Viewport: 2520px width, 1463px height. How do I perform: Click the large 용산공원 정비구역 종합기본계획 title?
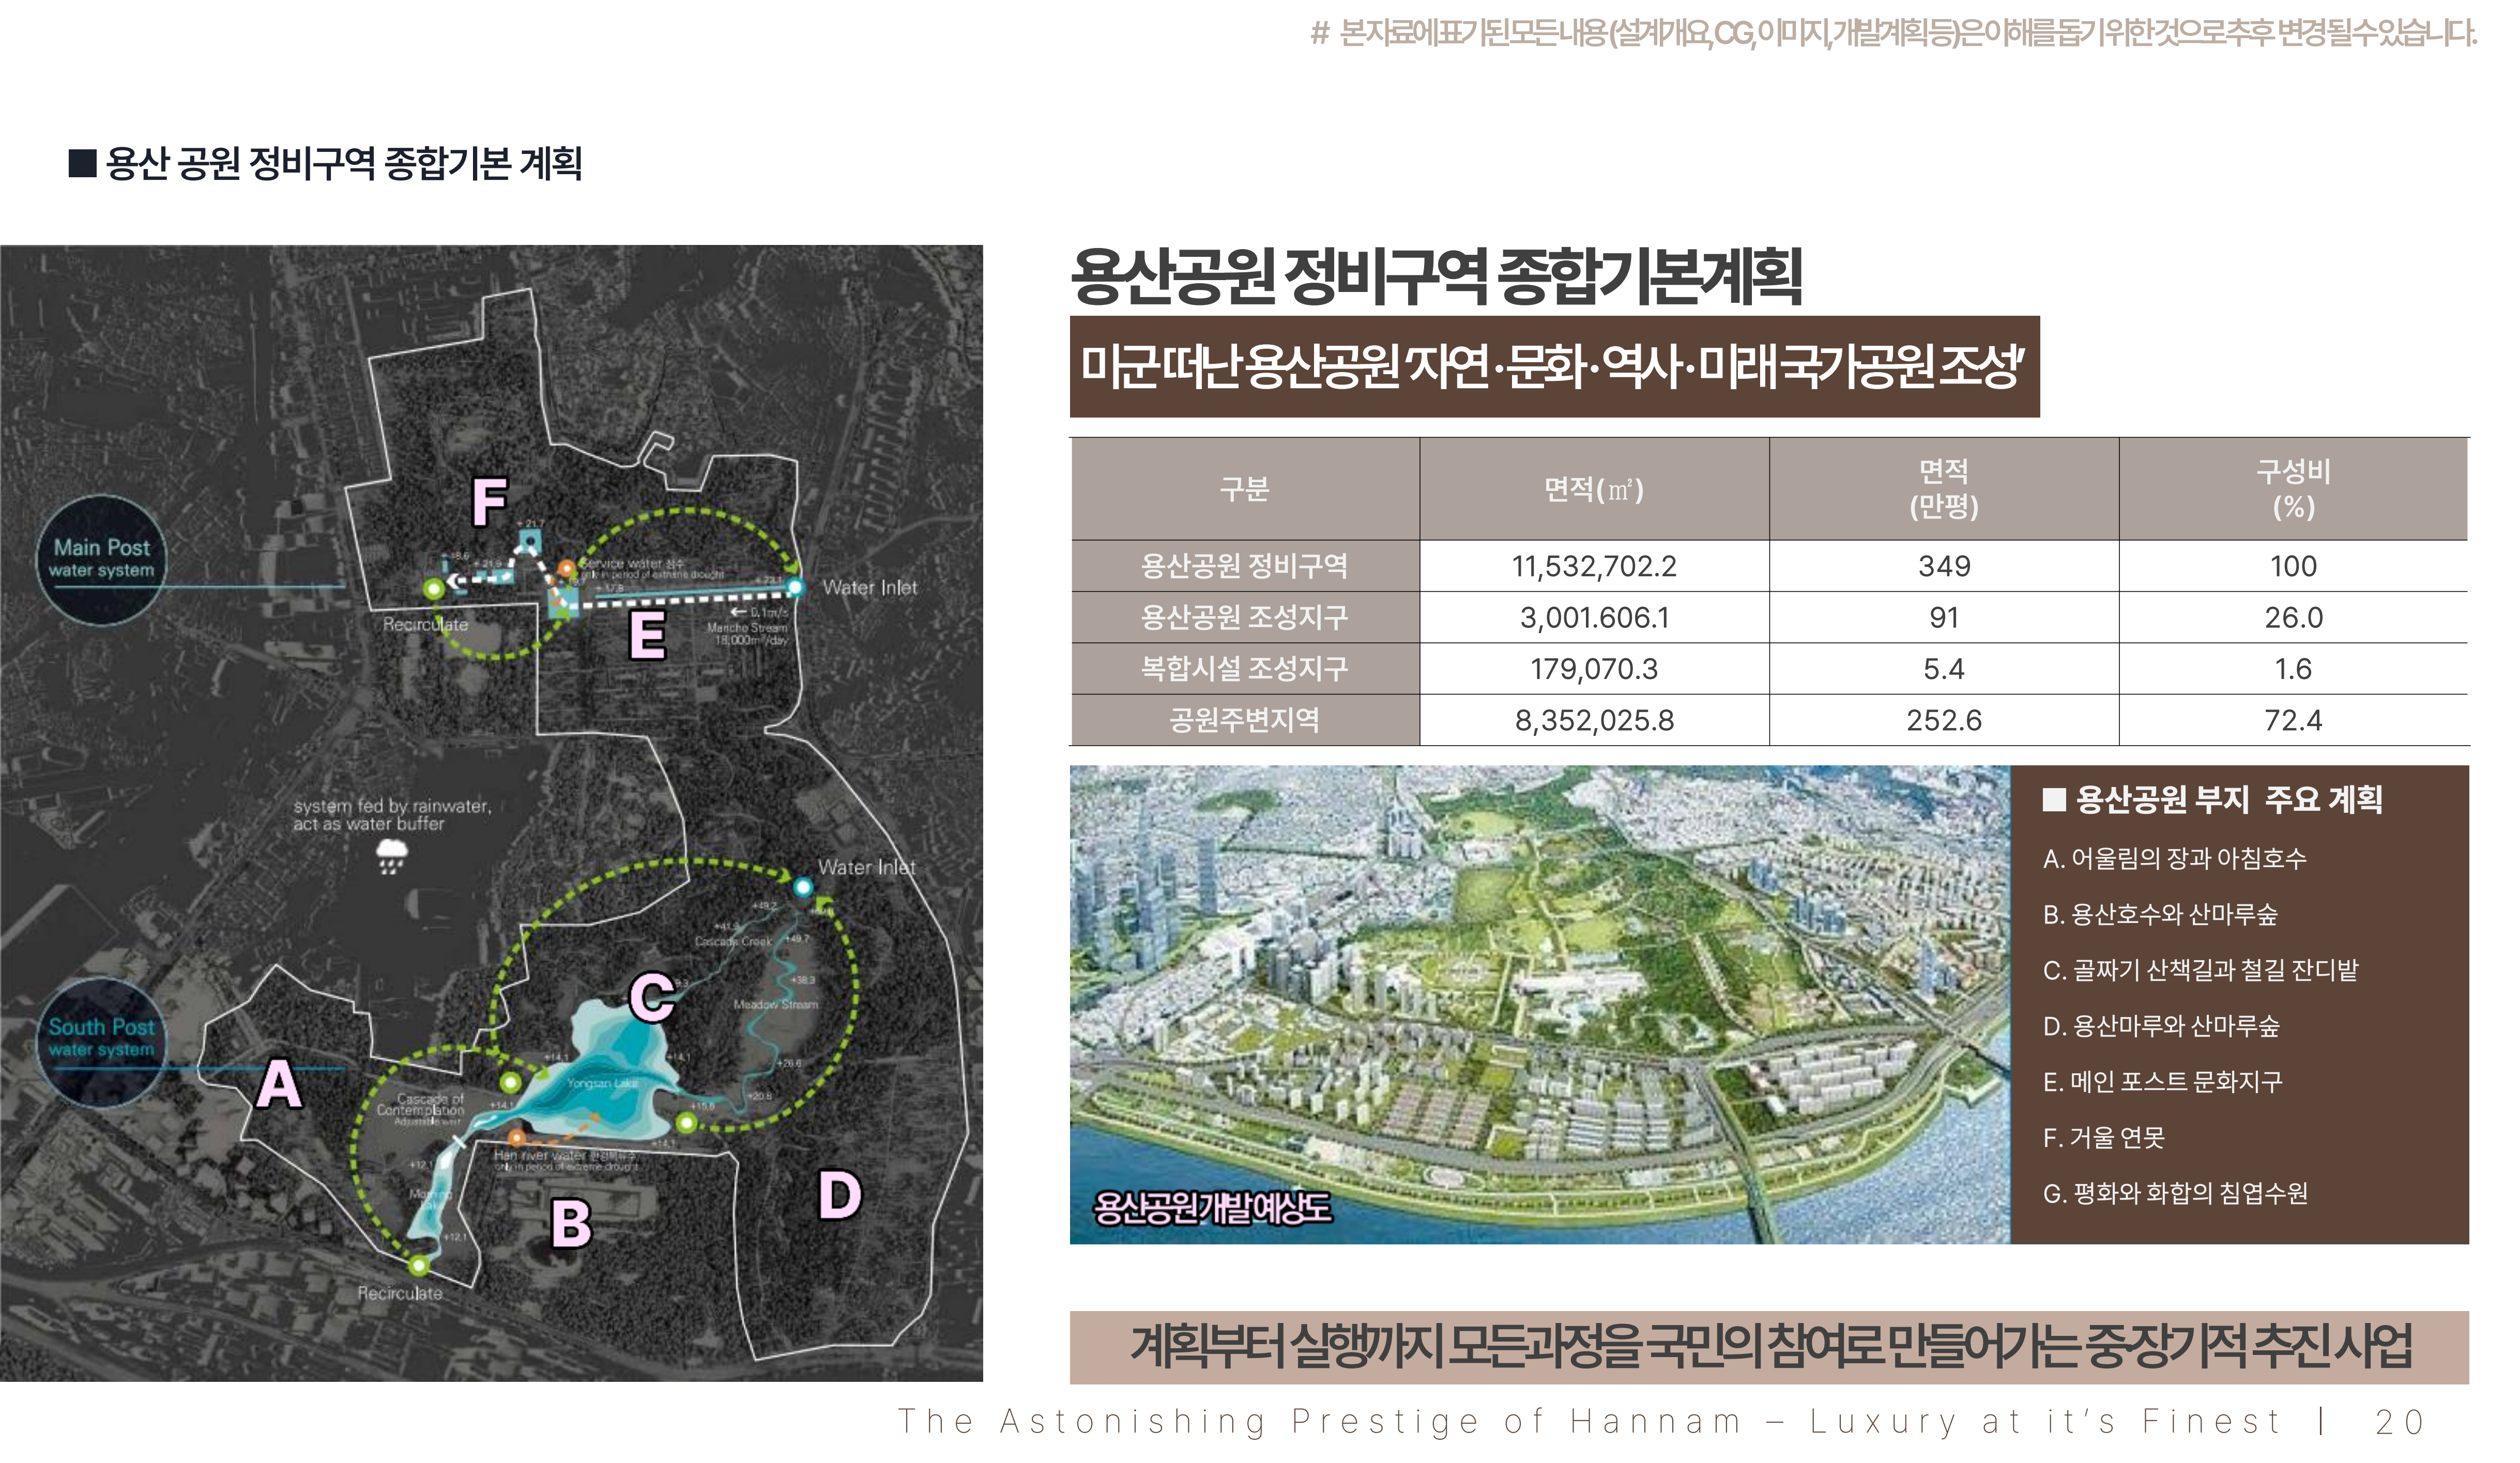(x=1436, y=275)
